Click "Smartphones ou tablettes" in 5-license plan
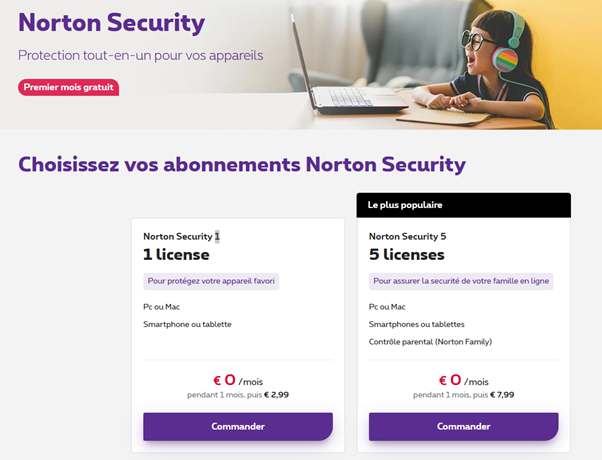The image size is (602, 460). click(416, 324)
